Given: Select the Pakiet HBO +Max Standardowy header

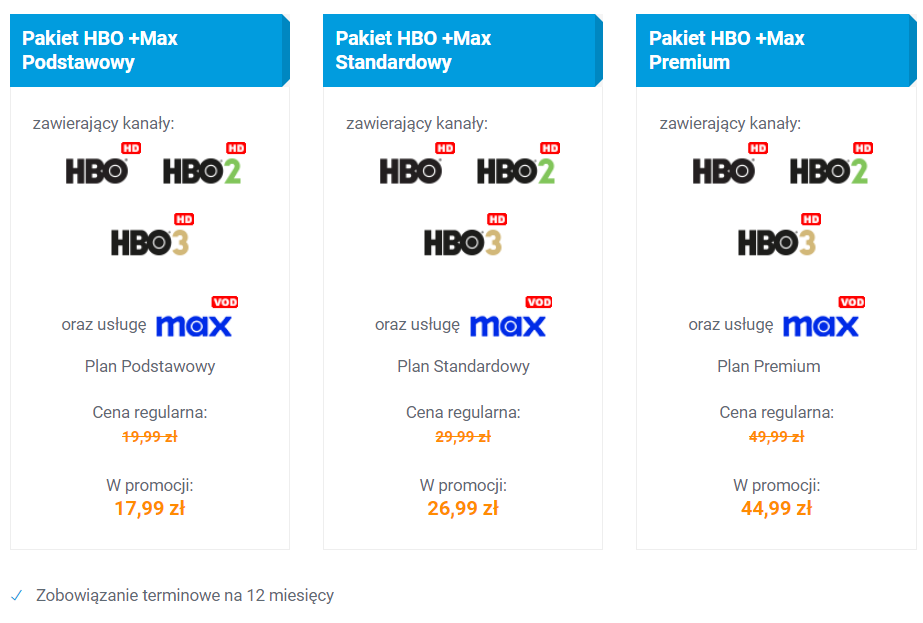Looking at the screenshot, I should [463, 51].
